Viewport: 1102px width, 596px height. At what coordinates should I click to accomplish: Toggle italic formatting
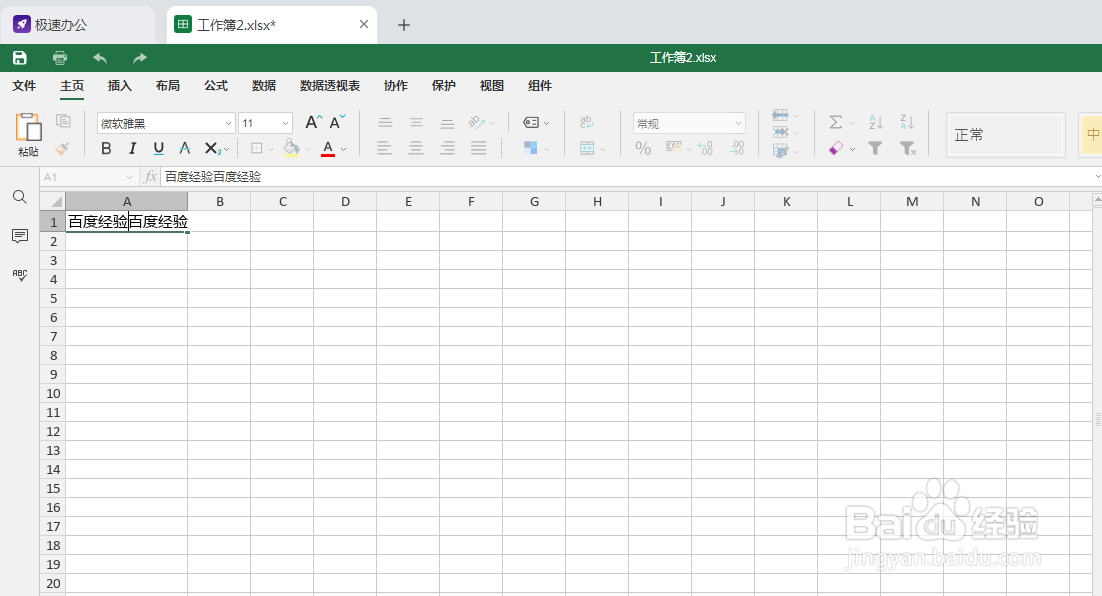tap(132, 148)
